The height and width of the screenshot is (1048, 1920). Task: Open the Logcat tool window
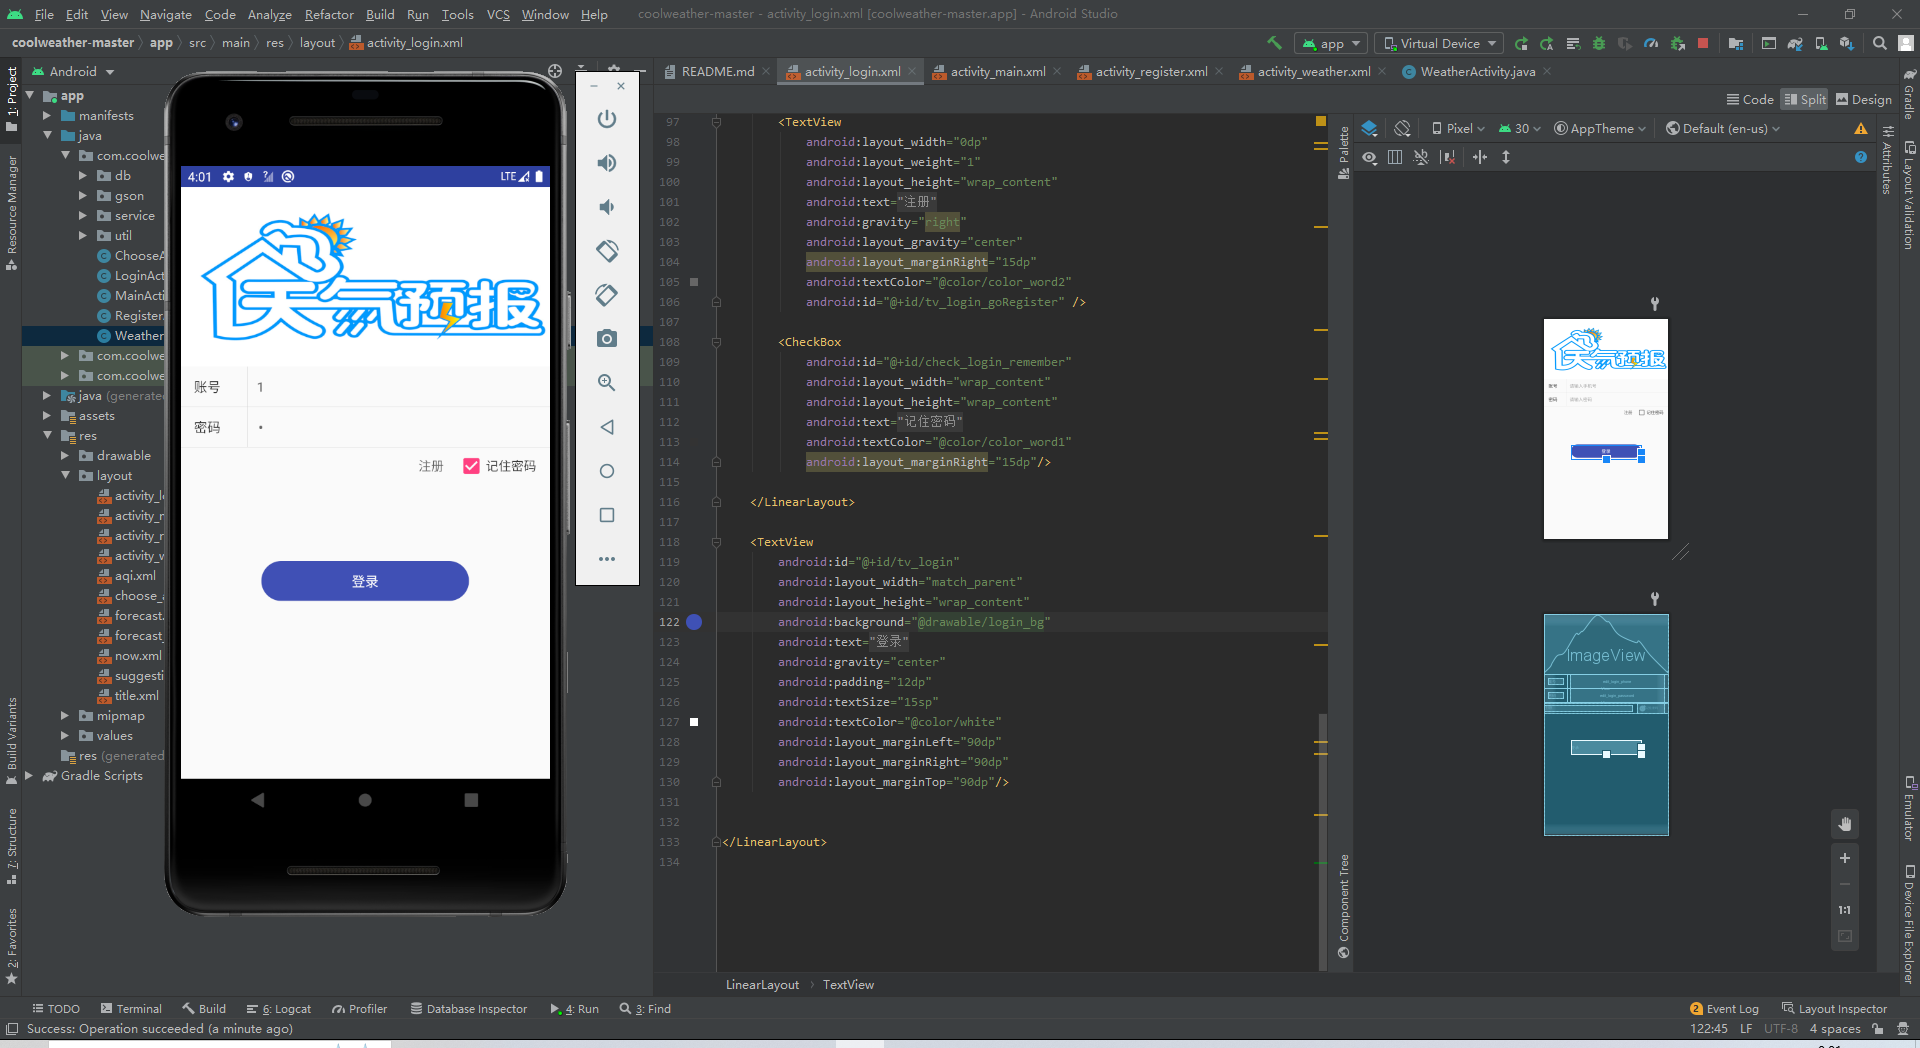(x=279, y=1009)
